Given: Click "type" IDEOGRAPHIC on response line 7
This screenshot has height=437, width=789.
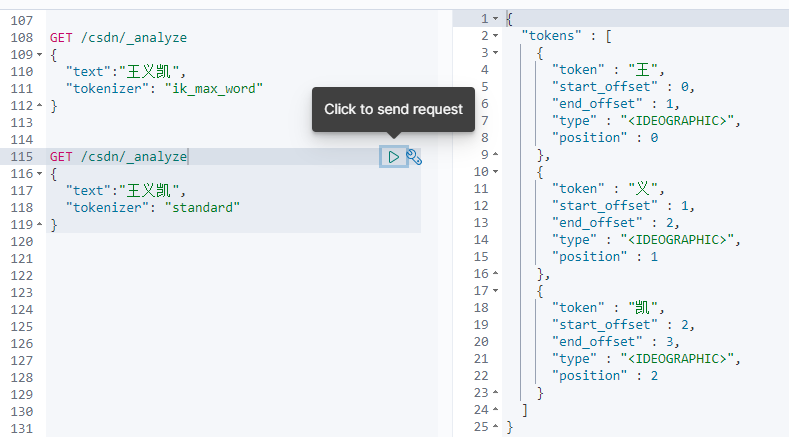Looking at the screenshot, I should (x=643, y=121).
